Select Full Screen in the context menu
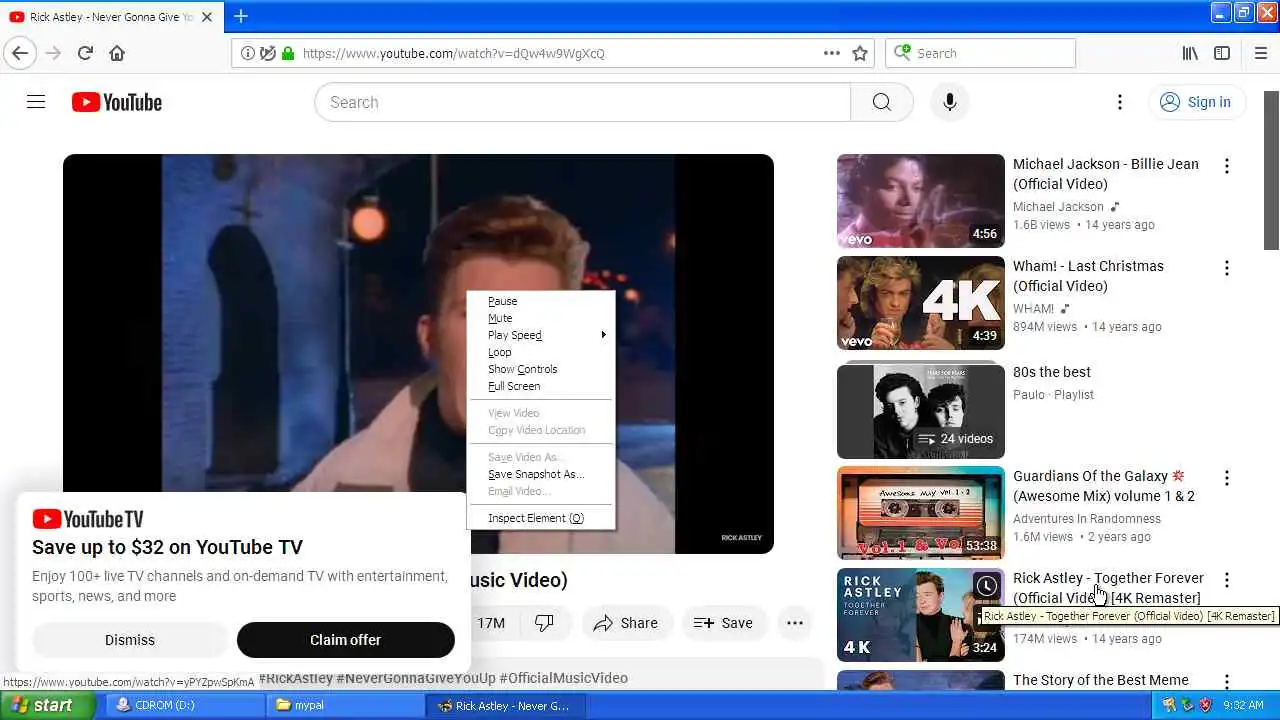The image size is (1280, 720). click(x=541, y=386)
